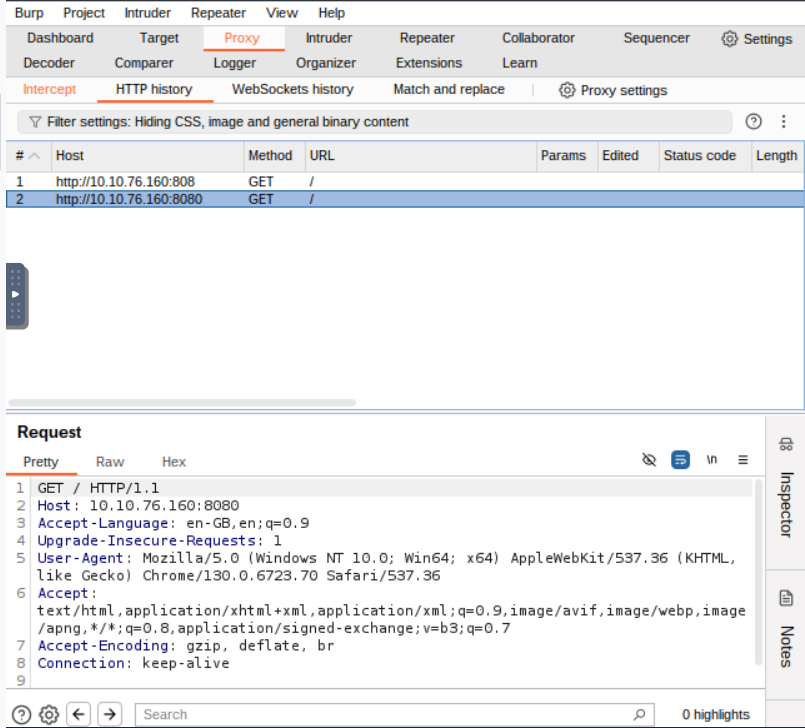Open the Sequencer tab
Viewport: 805px width, 728px height.
click(x=657, y=38)
